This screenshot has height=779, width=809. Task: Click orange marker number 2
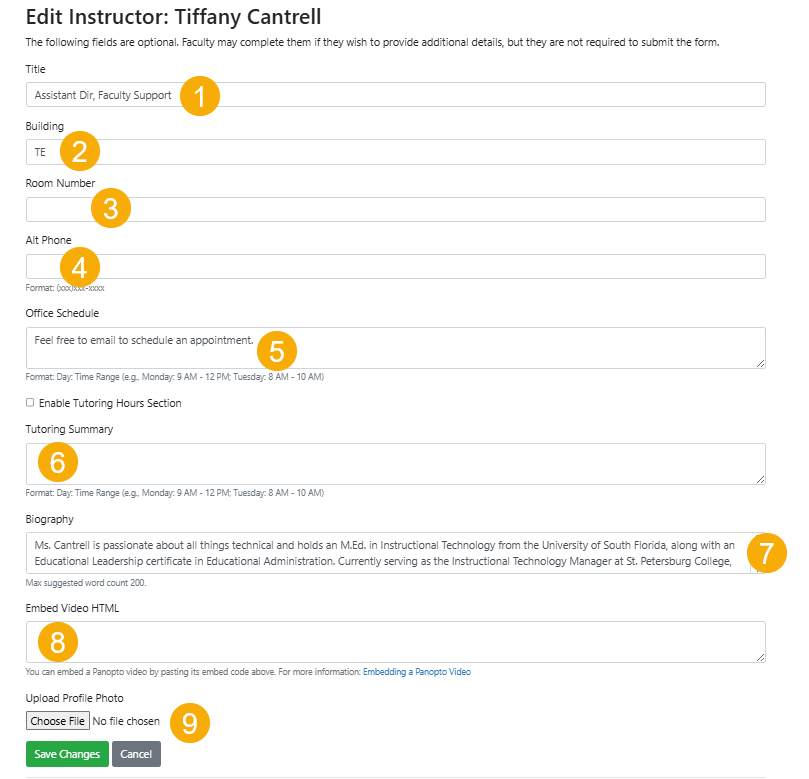tap(80, 152)
